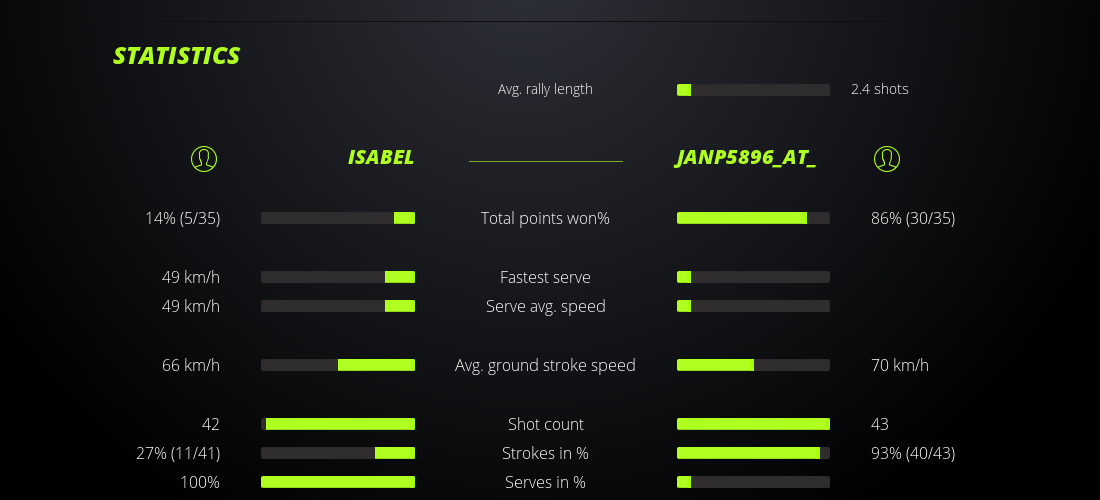Viewport: 1100px width, 500px height.
Task: Click JANP5896_AT_'s Fastest serve bar
Action: click(x=753, y=277)
